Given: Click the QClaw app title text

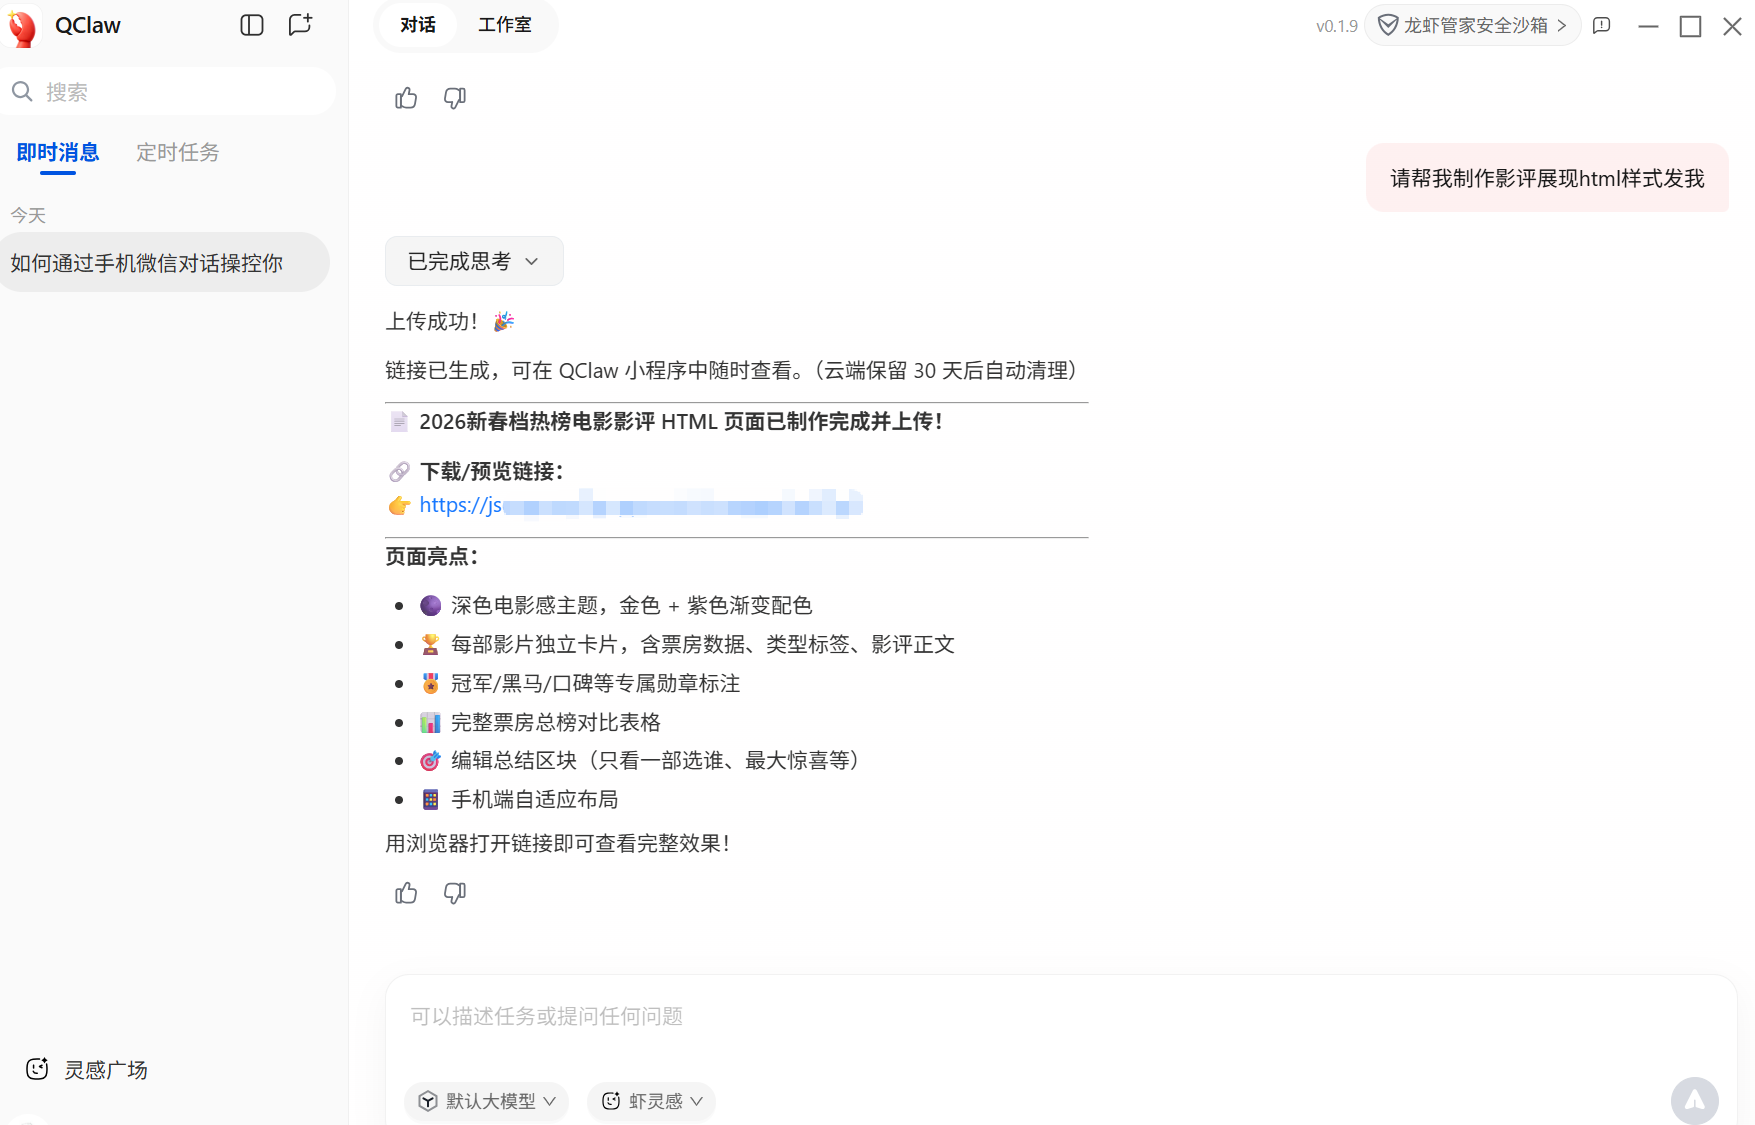Looking at the screenshot, I should tap(88, 25).
